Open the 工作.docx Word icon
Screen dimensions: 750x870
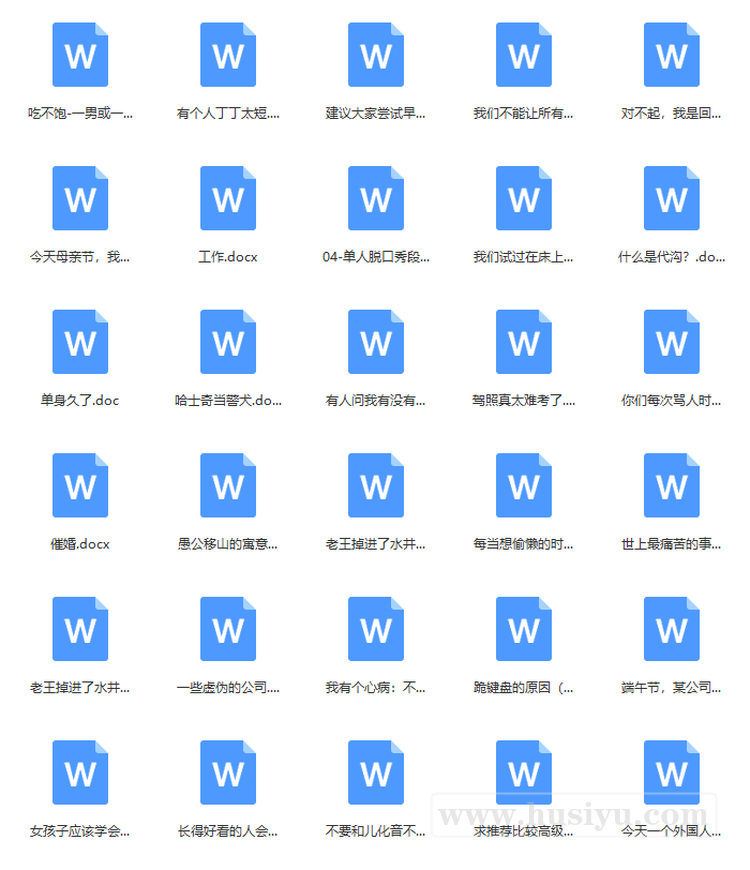pyautogui.click(x=228, y=198)
